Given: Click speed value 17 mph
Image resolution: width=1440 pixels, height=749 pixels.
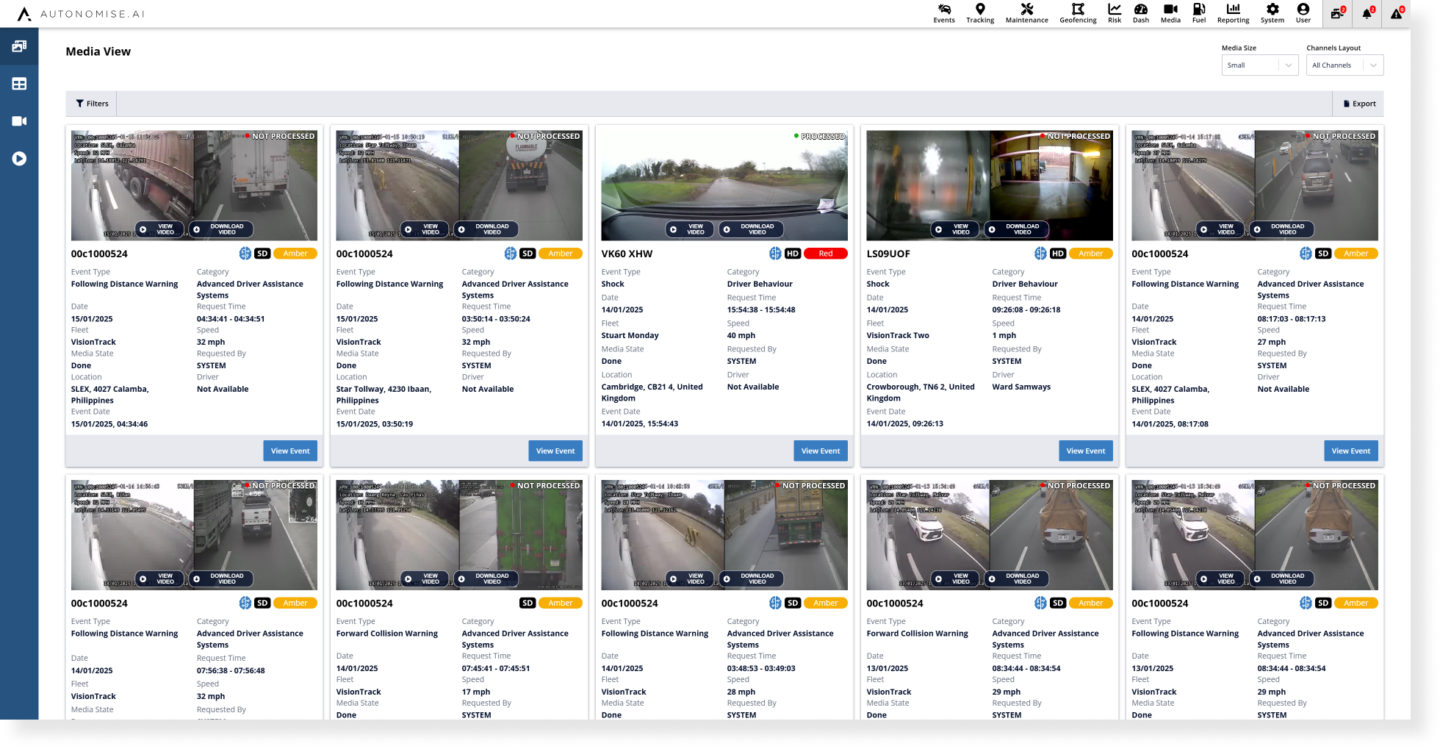Looking at the screenshot, I should (474, 691).
